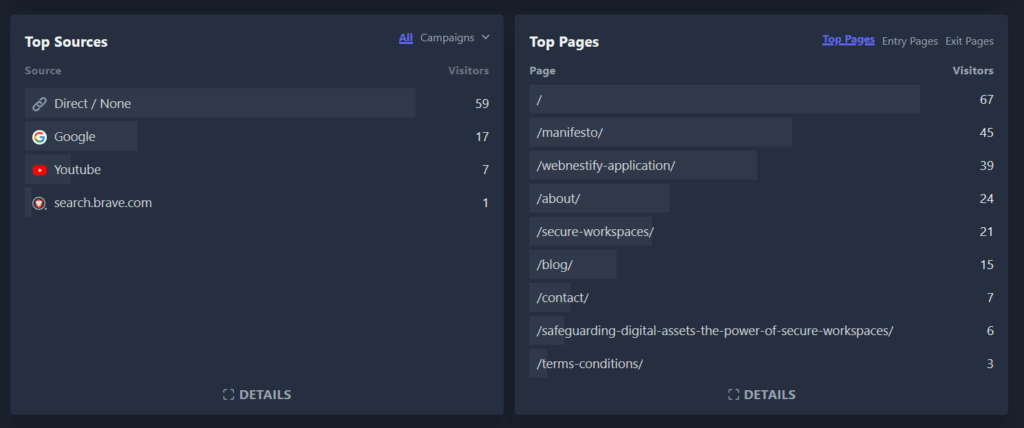The image size is (1024, 428).
Task: Filter by /webnestify-application/ page
Action: coord(606,166)
